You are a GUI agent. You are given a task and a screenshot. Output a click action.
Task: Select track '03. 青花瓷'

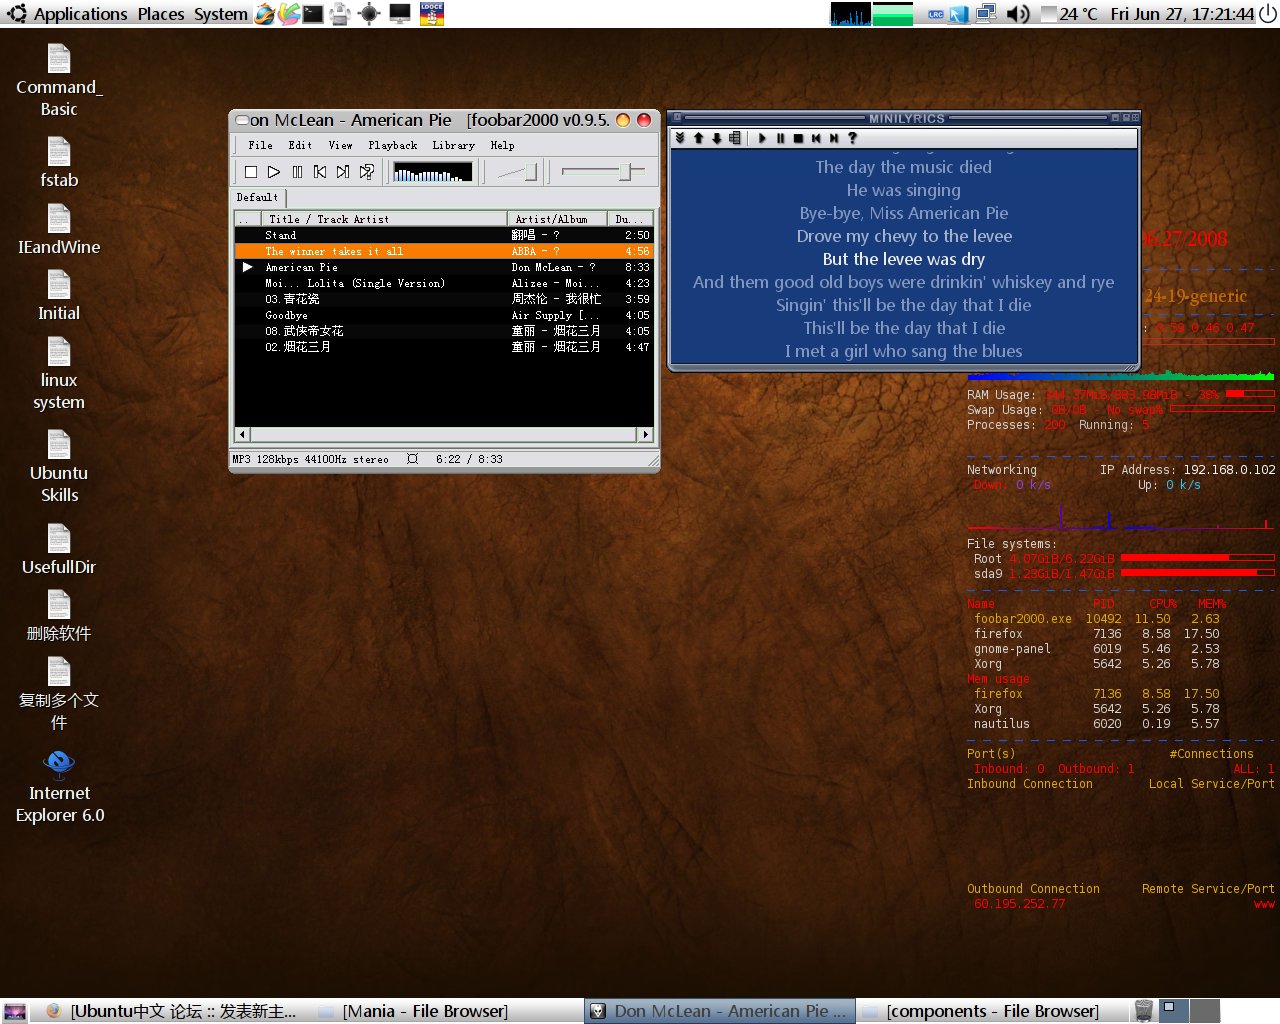click(444, 299)
